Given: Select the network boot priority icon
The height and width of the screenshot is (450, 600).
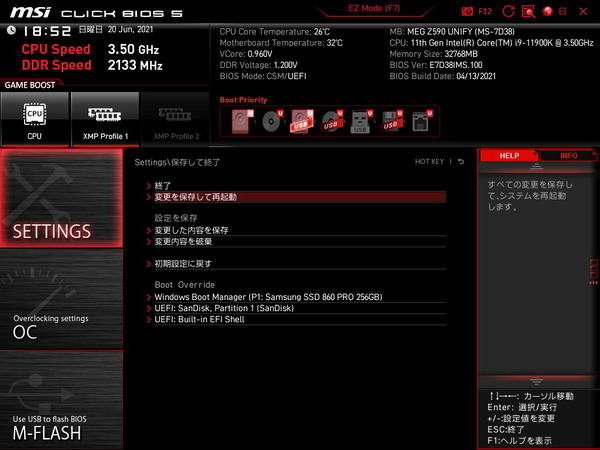Looking at the screenshot, I should point(422,121).
